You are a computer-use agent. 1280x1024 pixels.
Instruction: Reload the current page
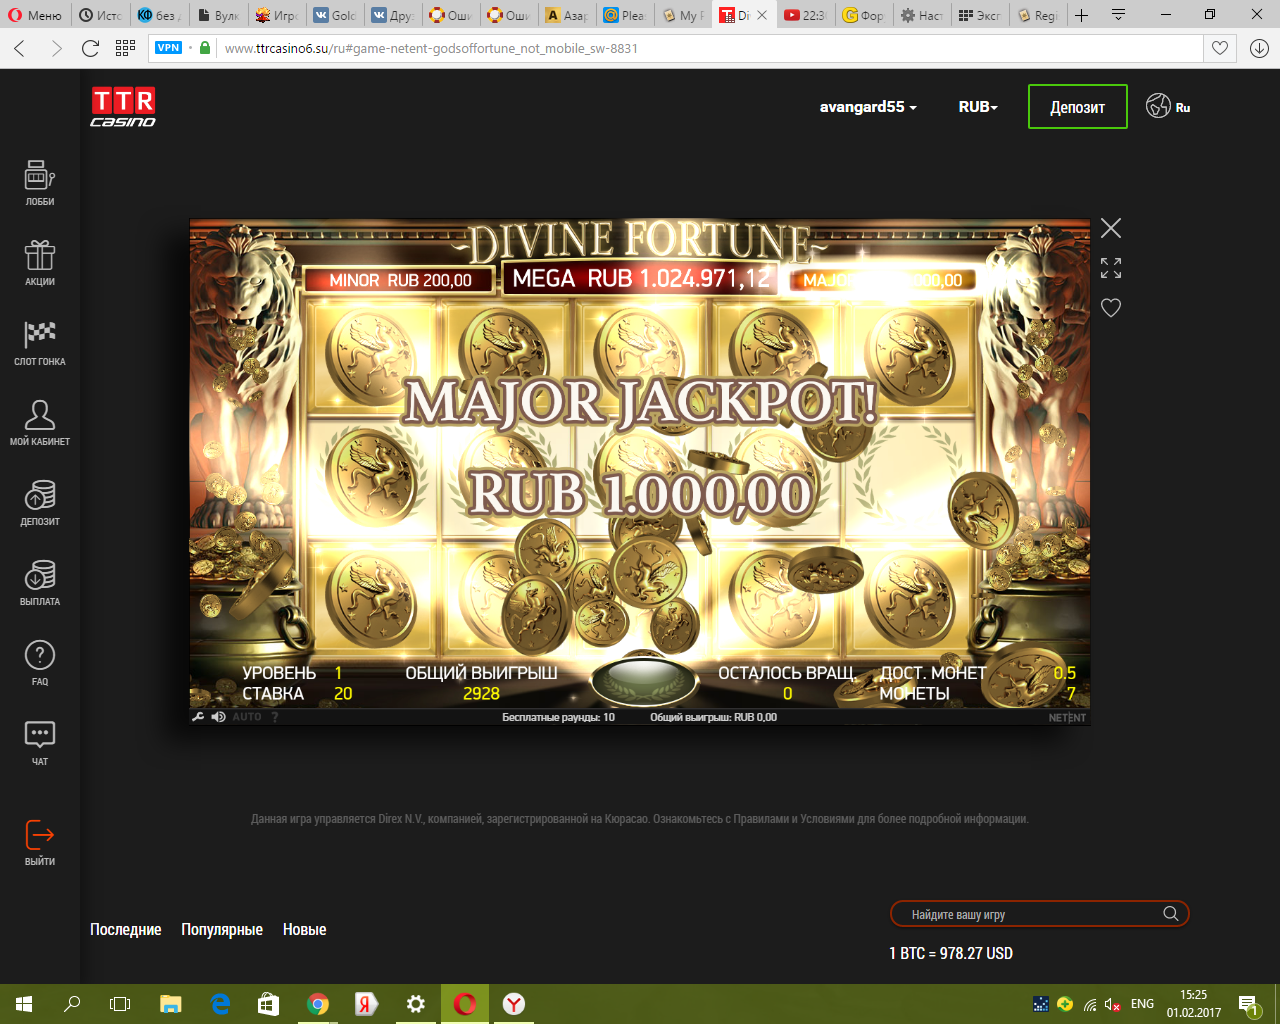pyautogui.click(x=90, y=48)
